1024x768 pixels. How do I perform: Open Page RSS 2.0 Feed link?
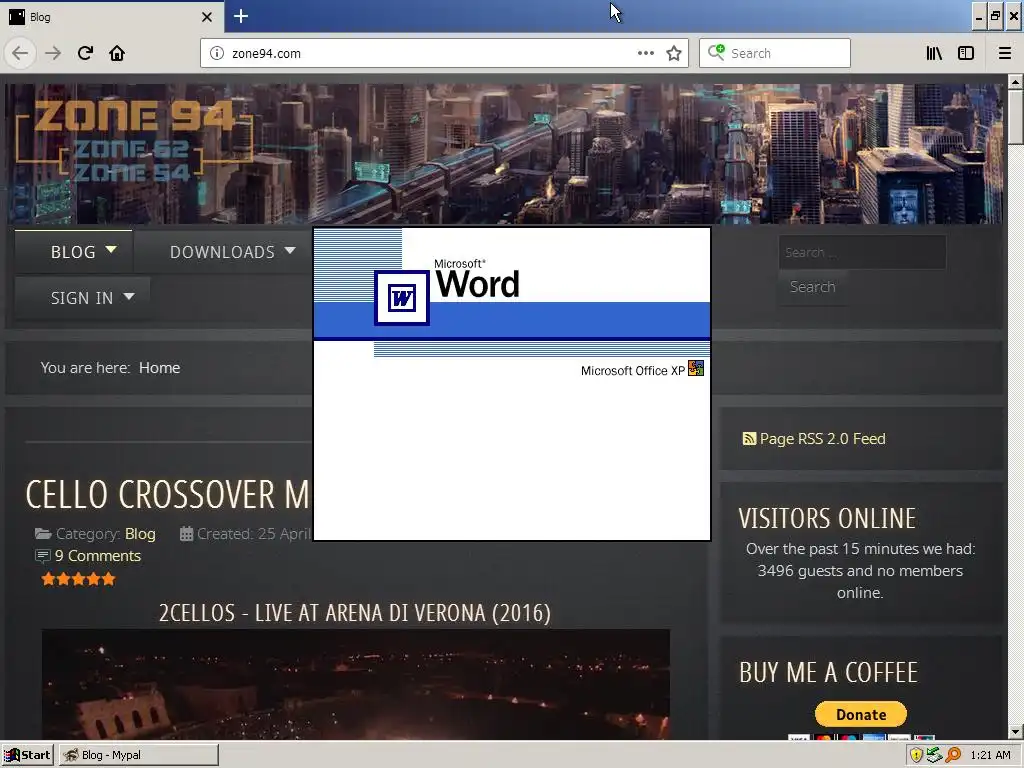[822, 439]
